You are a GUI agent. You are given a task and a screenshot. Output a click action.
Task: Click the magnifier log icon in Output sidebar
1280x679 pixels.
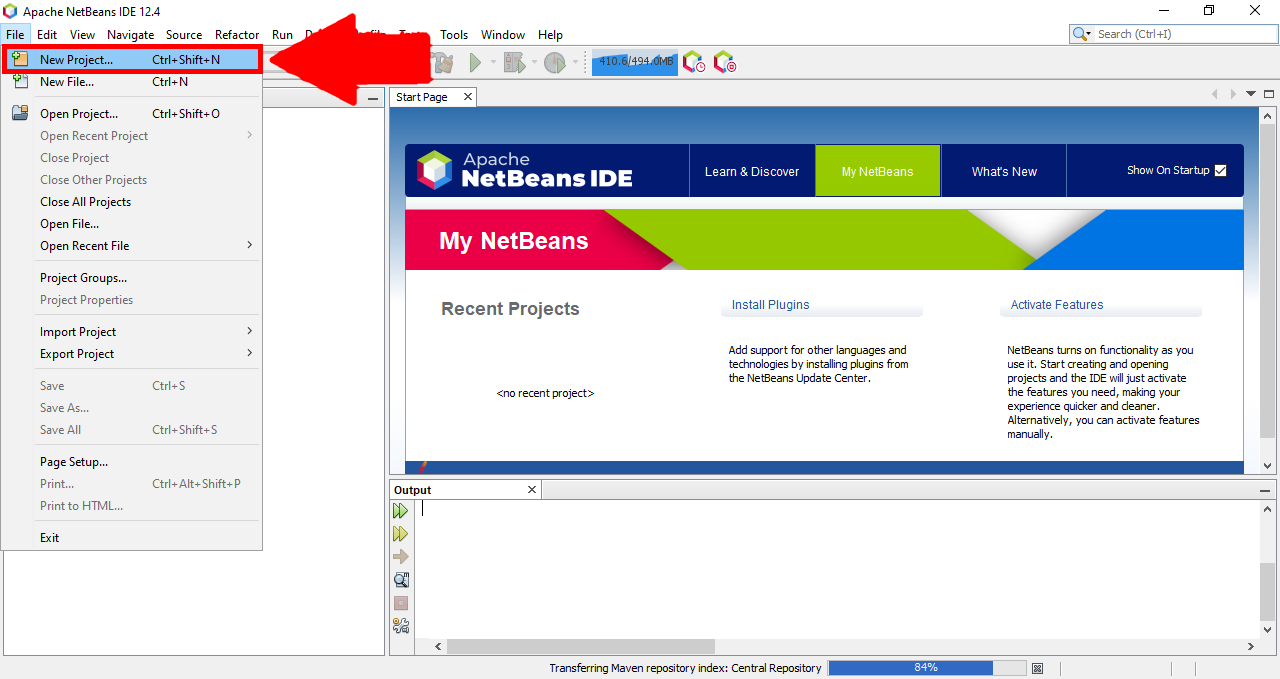point(401,580)
